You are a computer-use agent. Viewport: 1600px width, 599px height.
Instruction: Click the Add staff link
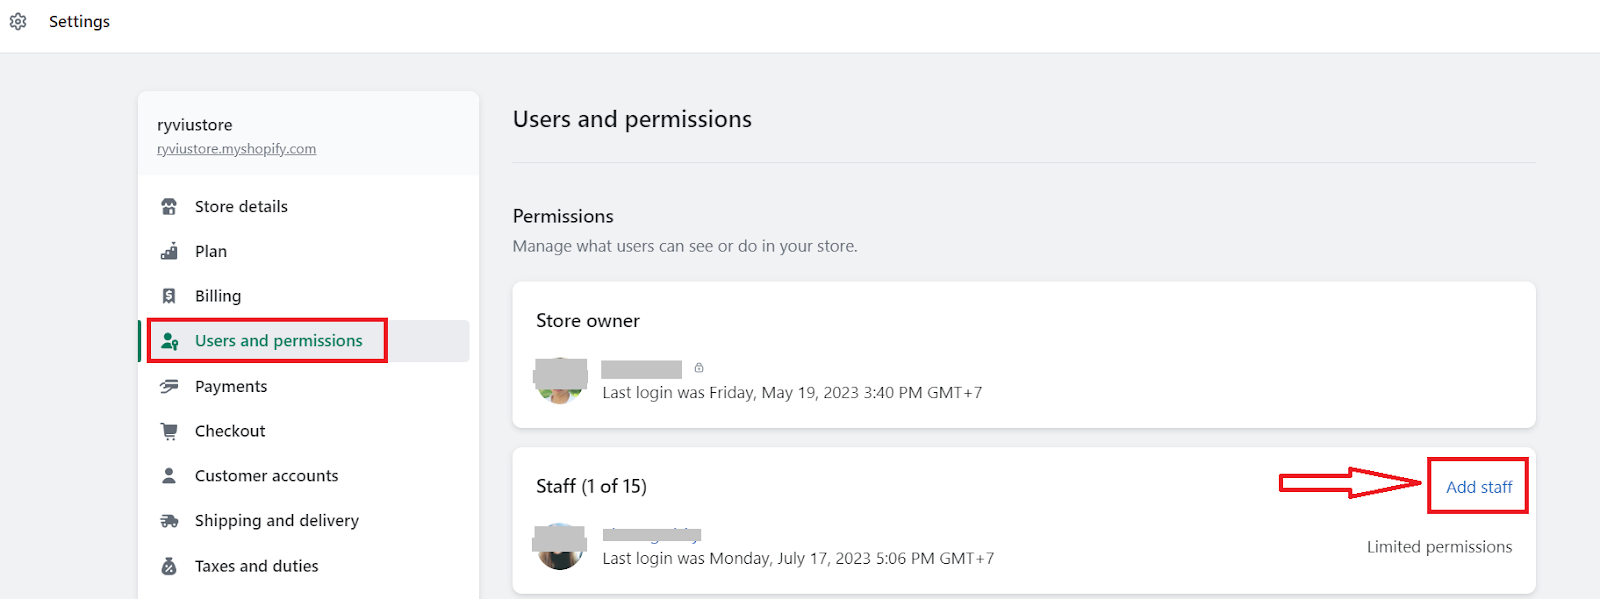click(x=1479, y=487)
